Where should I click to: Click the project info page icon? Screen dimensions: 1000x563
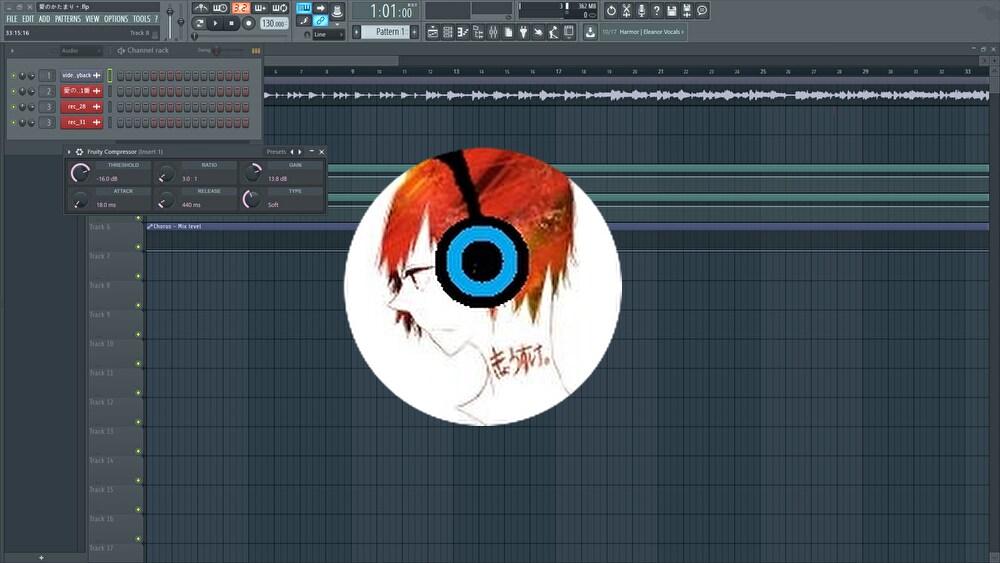point(508,32)
